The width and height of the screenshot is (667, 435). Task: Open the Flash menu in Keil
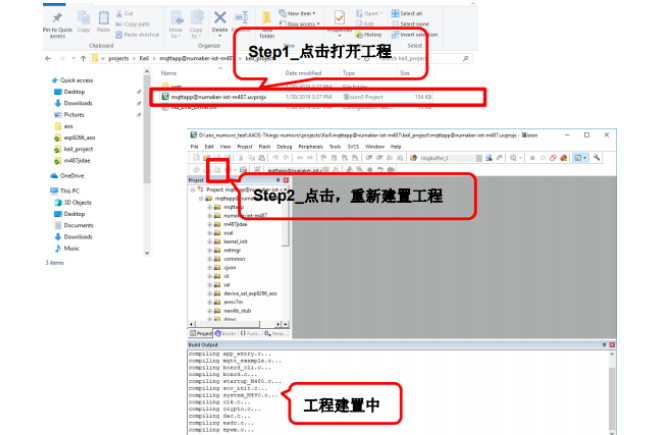click(263, 145)
